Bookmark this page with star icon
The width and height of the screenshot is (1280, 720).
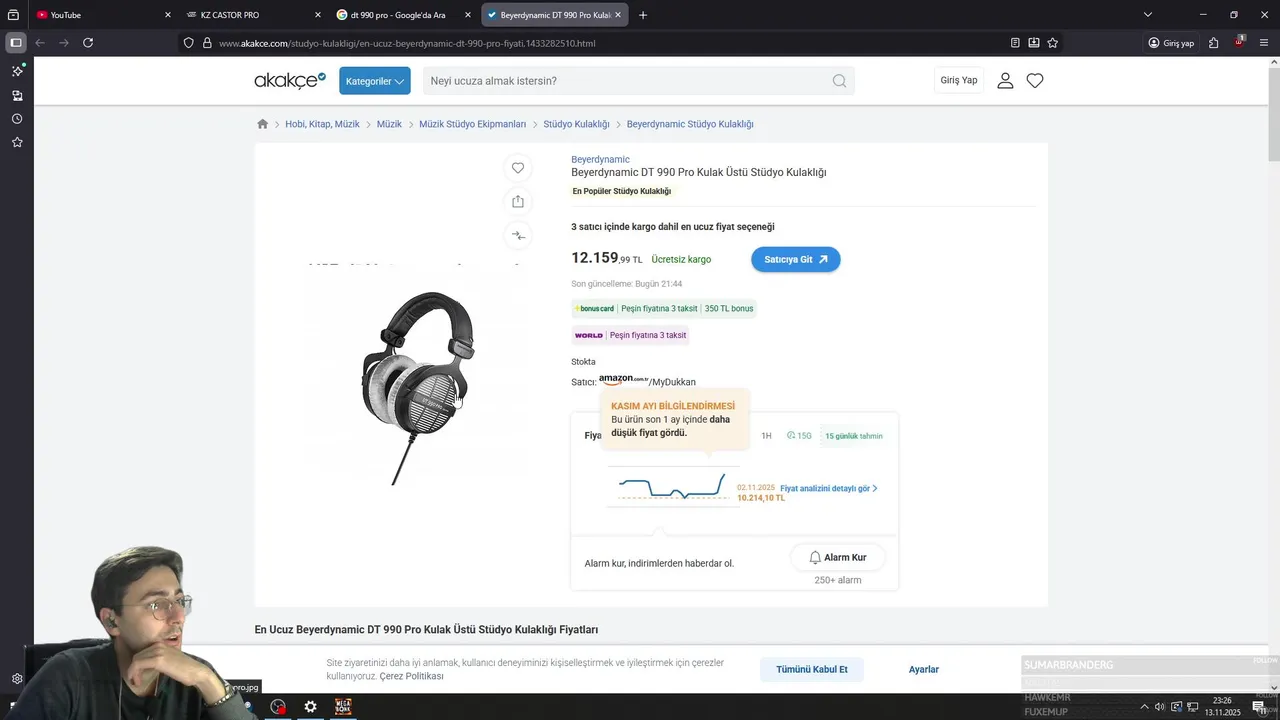pos(1053,43)
